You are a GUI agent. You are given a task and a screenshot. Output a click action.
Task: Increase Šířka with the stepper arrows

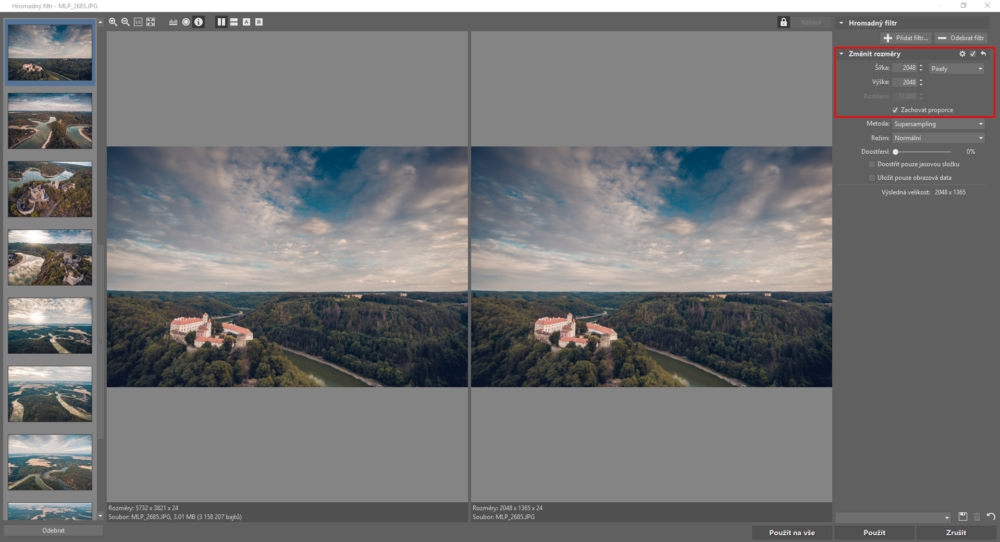(921, 68)
